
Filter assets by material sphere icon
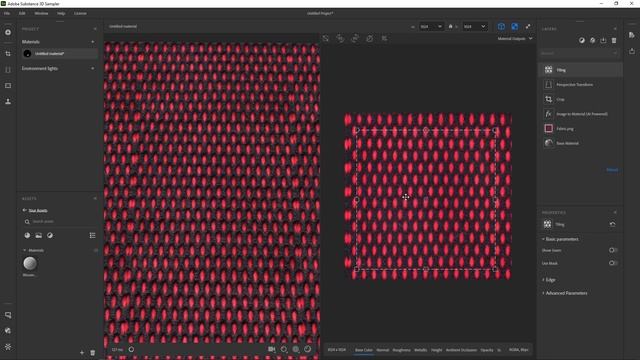(x=27, y=236)
